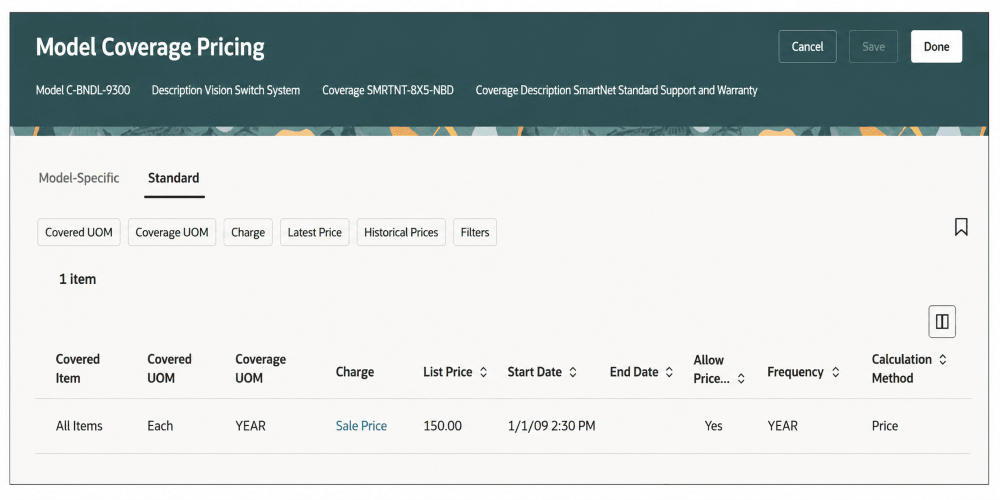Image resolution: width=1000 pixels, height=500 pixels.
Task: Click the Coverage UOM column header
Action: pyautogui.click(x=260, y=369)
